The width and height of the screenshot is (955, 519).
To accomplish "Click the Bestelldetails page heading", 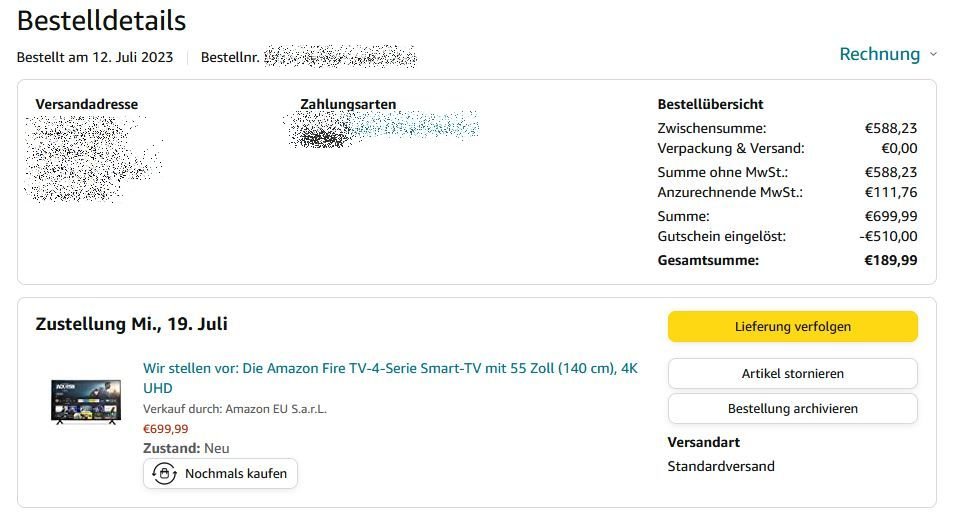I will pos(102,20).
